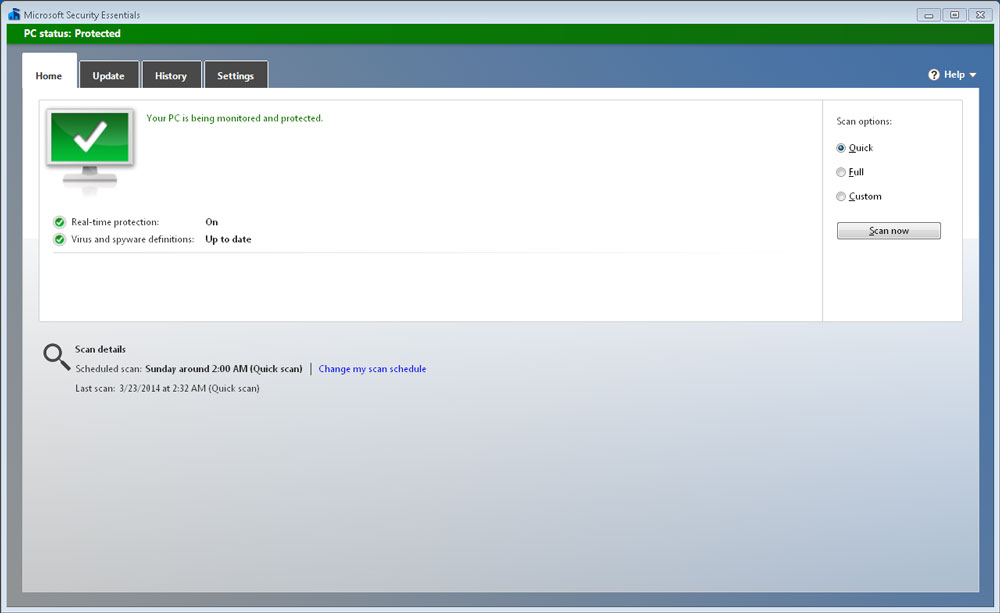Viewport: 1000px width, 613px height.
Task: Click the Microsoft Security Essentials title bar icon
Action: (x=14, y=14)
